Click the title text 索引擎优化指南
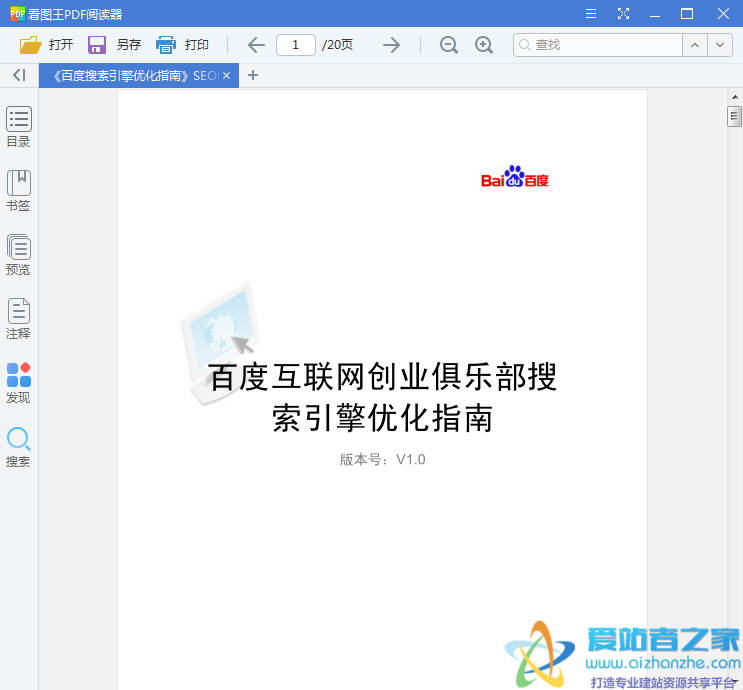The height and width of the screenshot is (690, 743). (382, 418)
